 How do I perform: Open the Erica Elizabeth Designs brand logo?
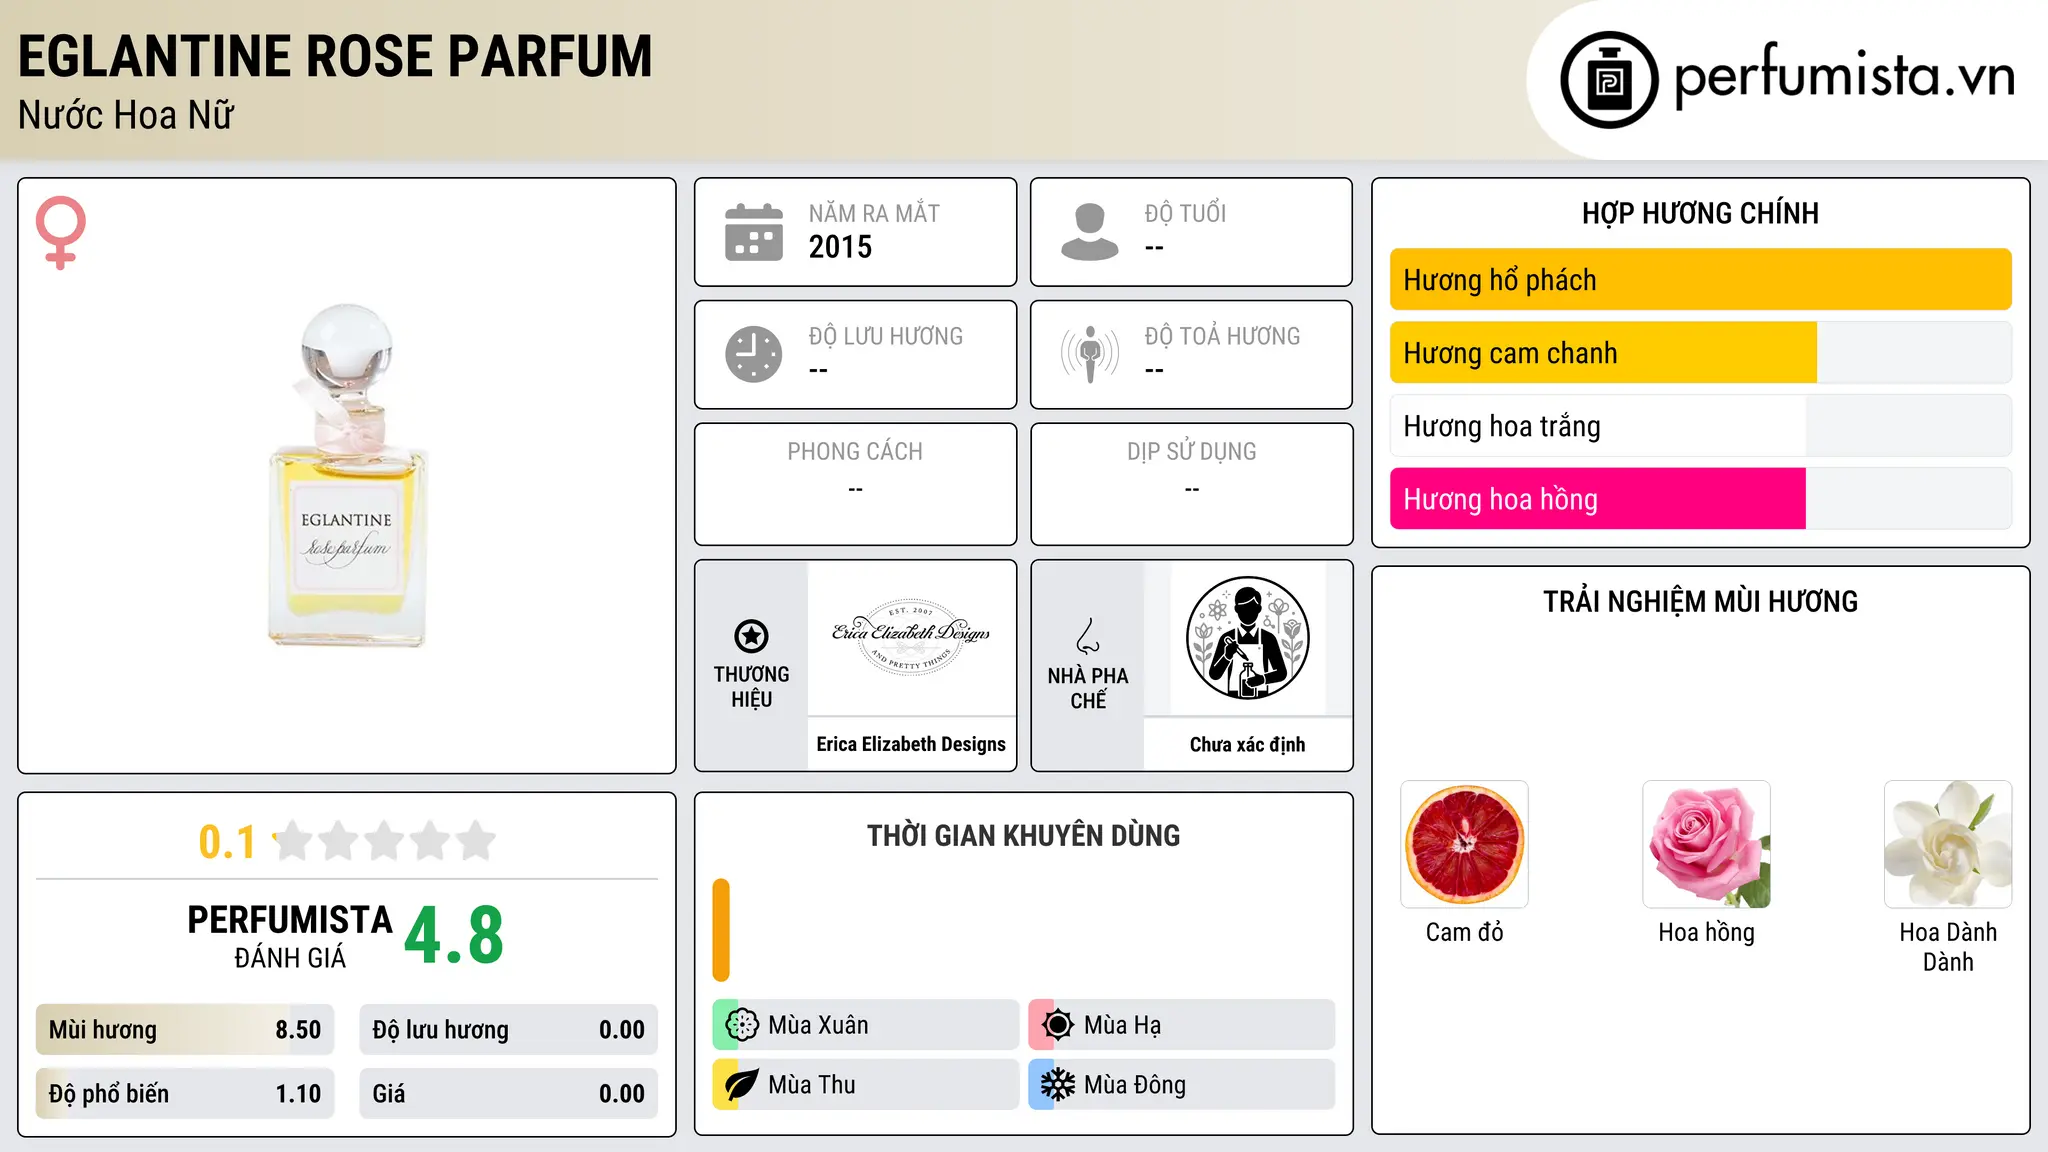pyautogui.click(x=911, y=638)
